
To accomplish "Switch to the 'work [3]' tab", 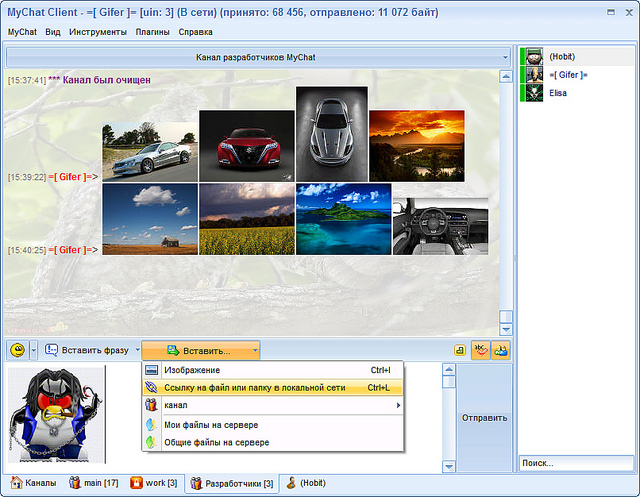I will [x=153, y=483].
